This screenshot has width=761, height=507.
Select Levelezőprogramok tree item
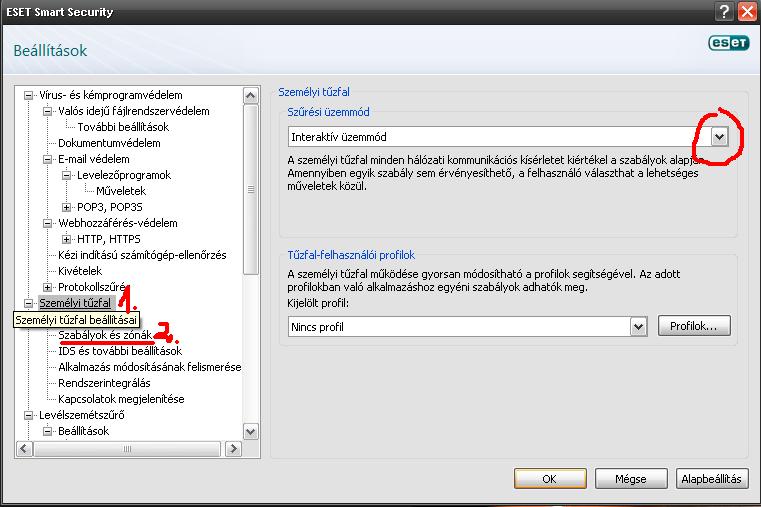(124, 175)
